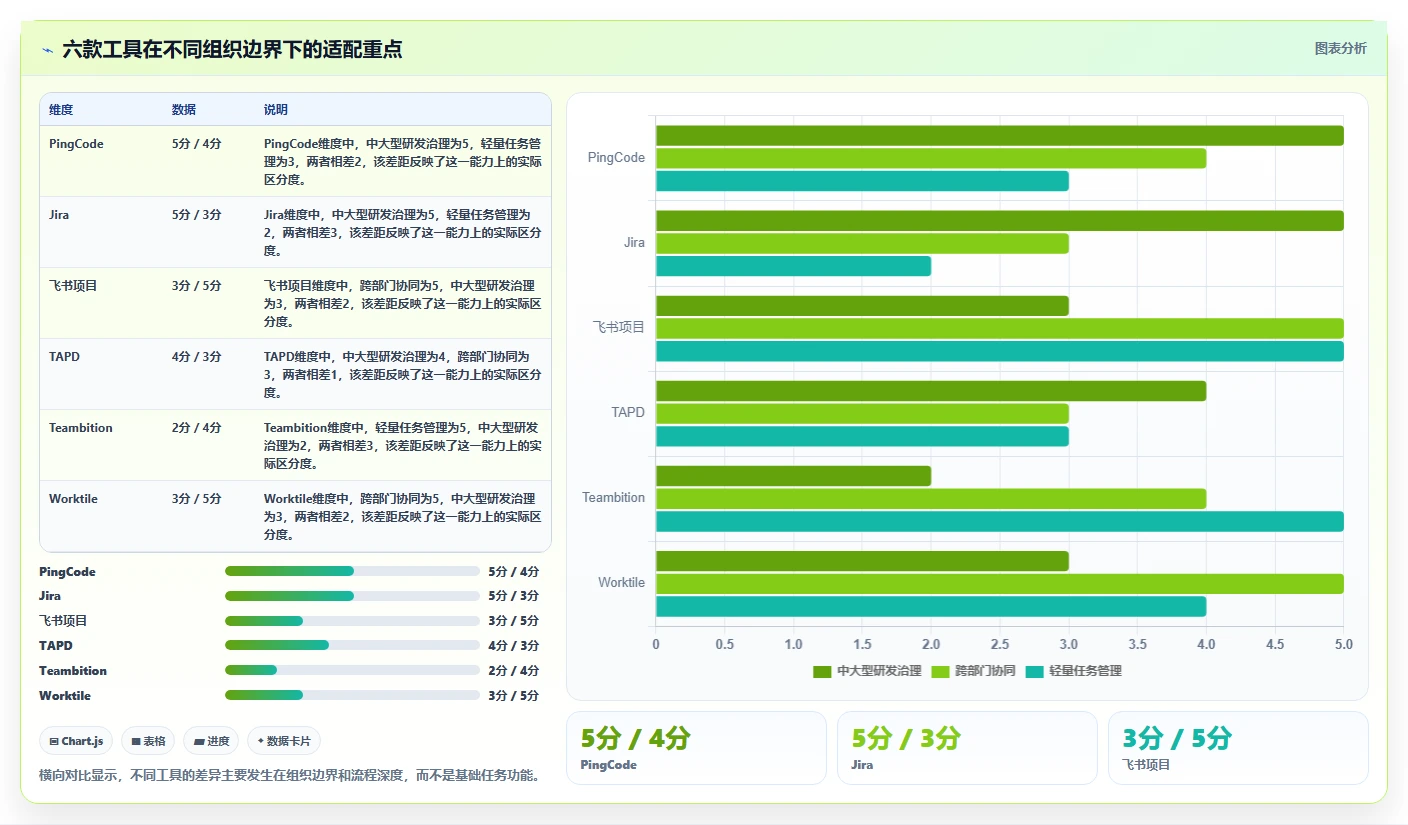The height and width of the screenshot is (825, 1408).
Task: Click the Worktile description text in the table
Action: pos(403,516)
